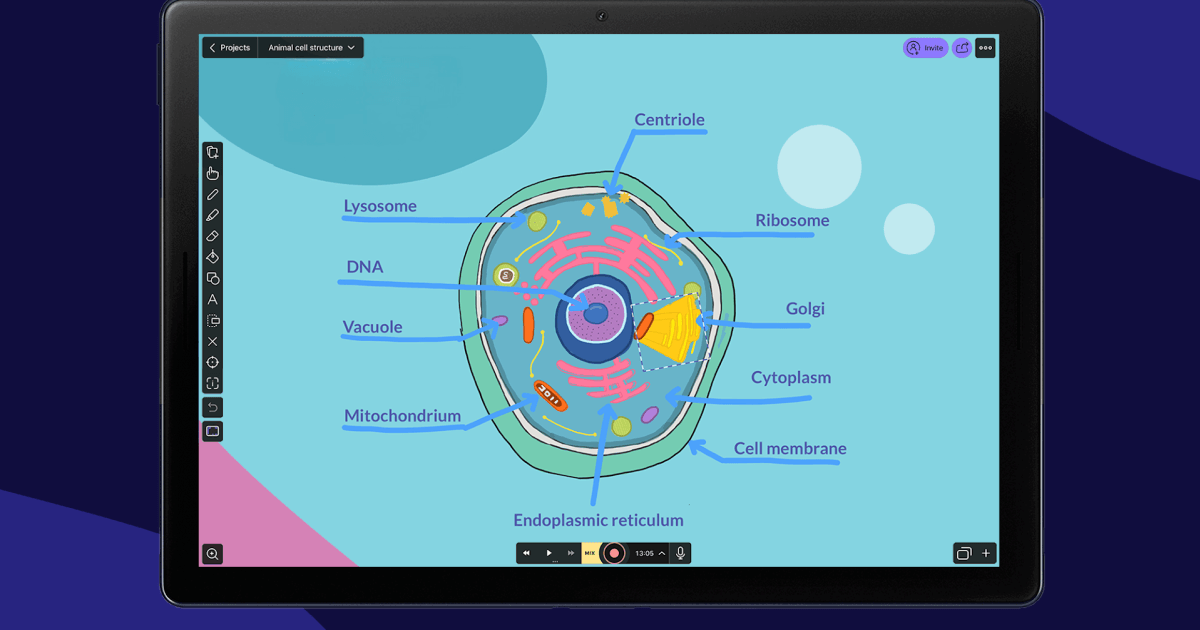Select the shapes tool

(212, 278)
